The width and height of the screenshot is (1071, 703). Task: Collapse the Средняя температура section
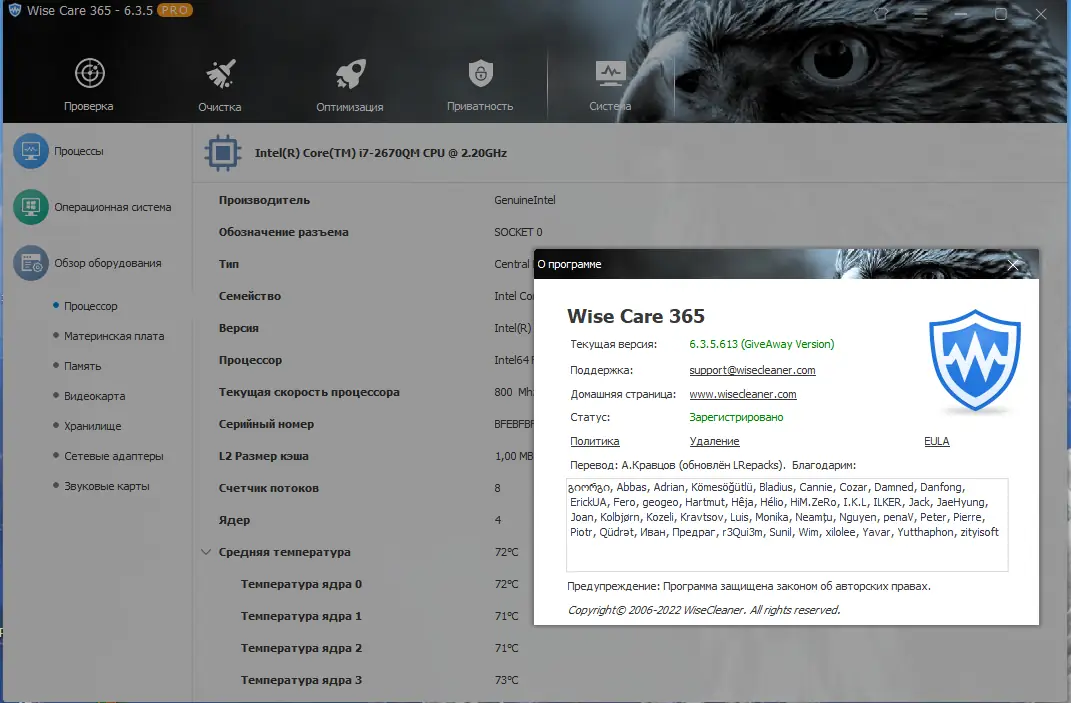(x=207, y=552)
